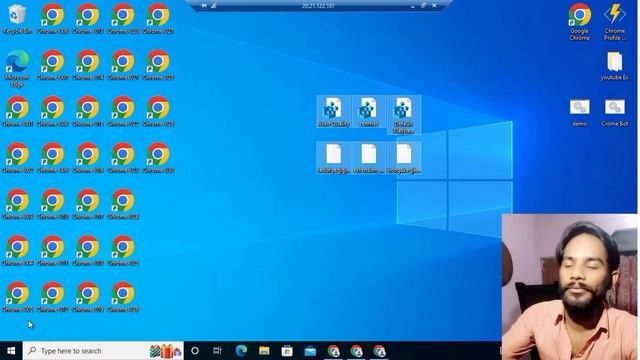
Task: Select the Default Playba... registry file
Action: click(x=404, y=115)
